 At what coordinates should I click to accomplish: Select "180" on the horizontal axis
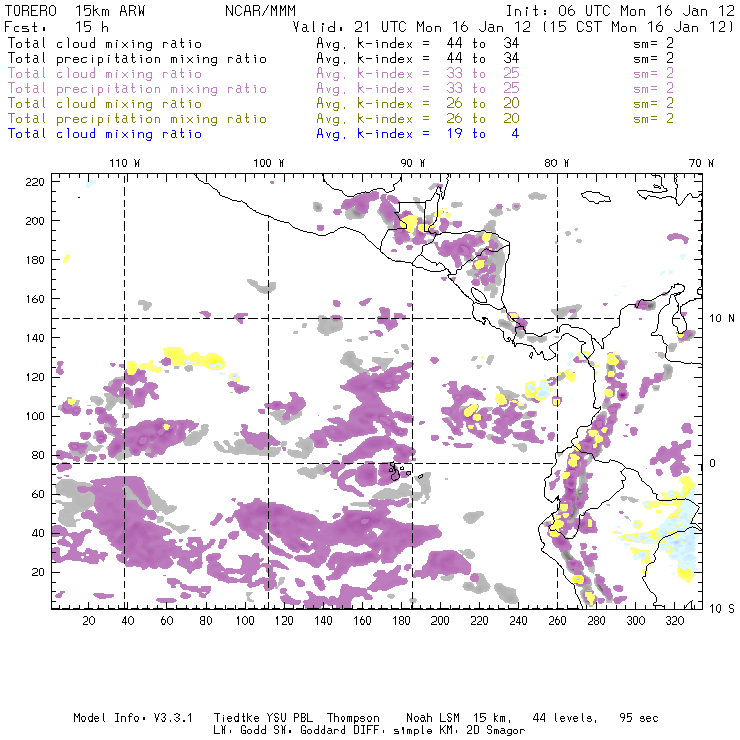[x=401, y=621]
